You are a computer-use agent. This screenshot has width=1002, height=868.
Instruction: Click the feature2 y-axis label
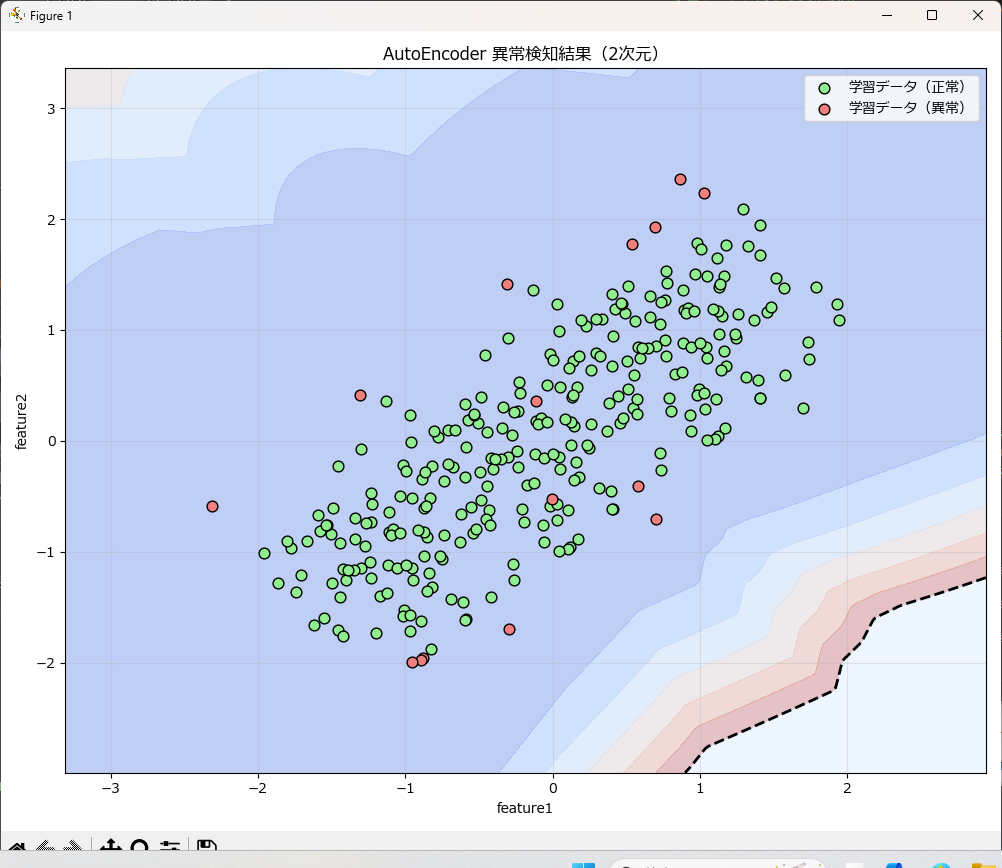(22, 421)
